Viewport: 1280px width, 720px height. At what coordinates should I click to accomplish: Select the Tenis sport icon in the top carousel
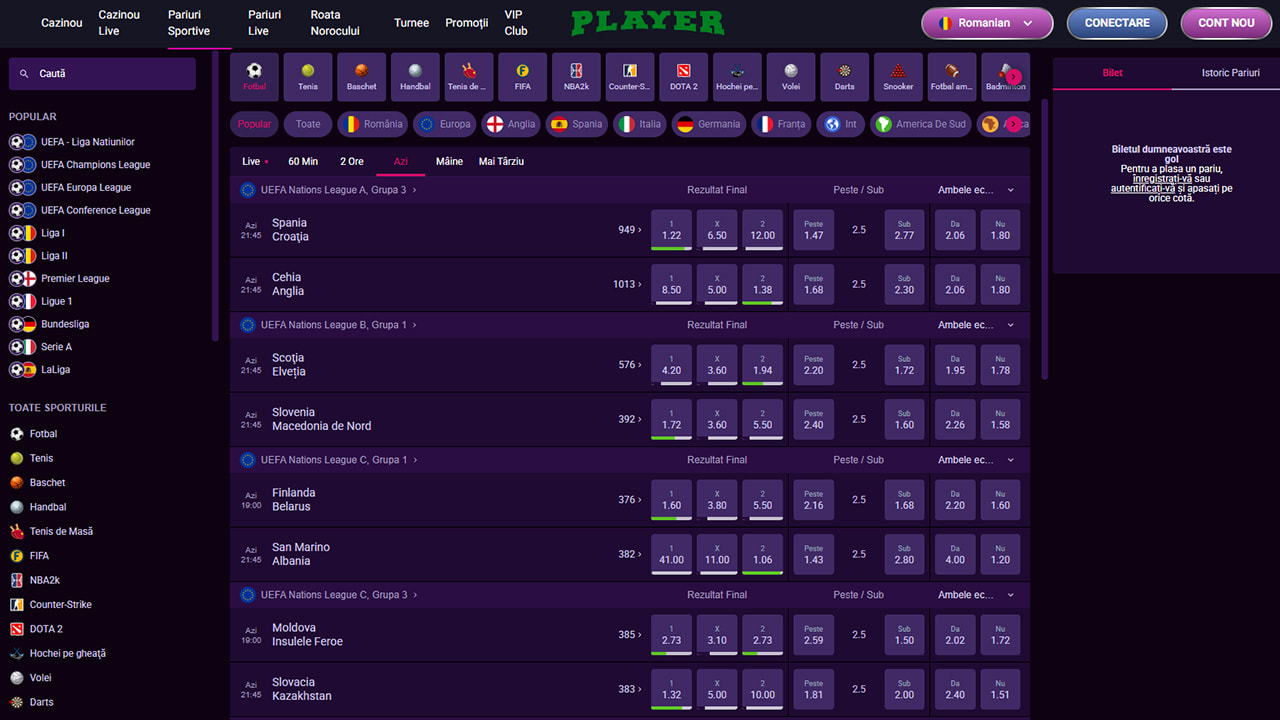coord(308,77)
